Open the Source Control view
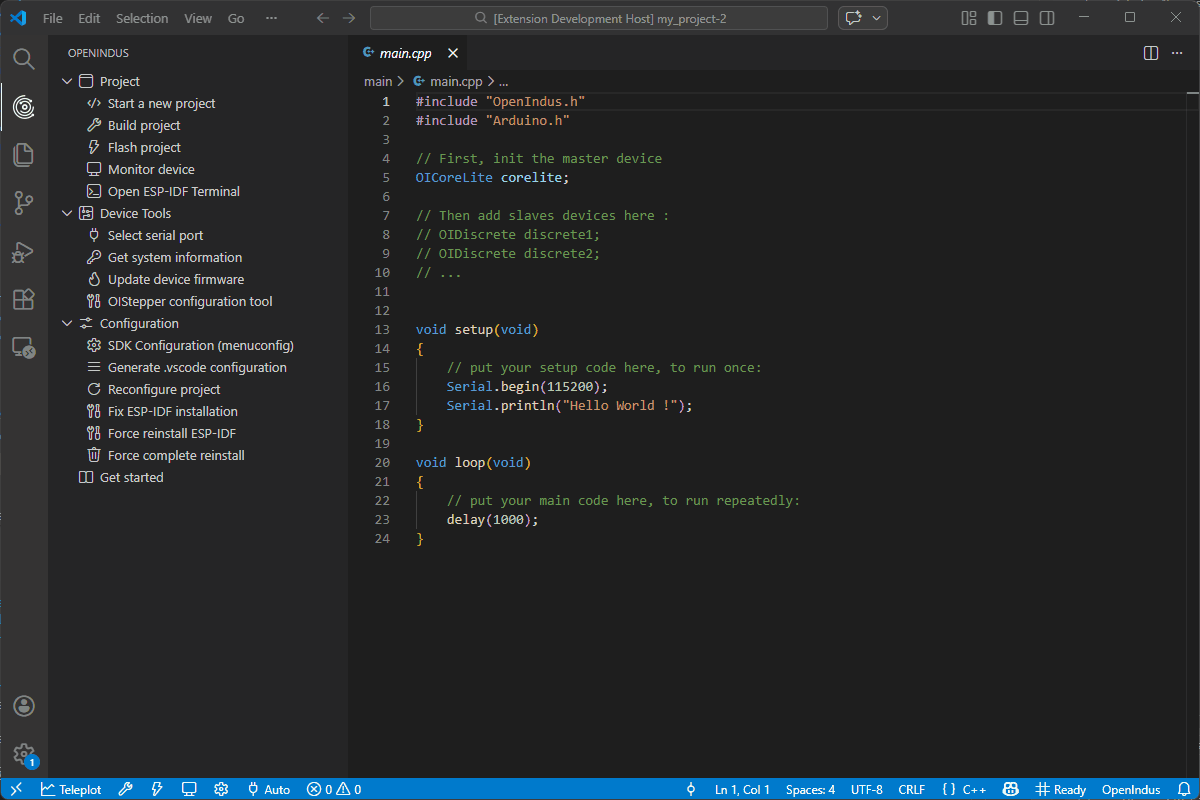1200x800 pixels. [24, 203]
